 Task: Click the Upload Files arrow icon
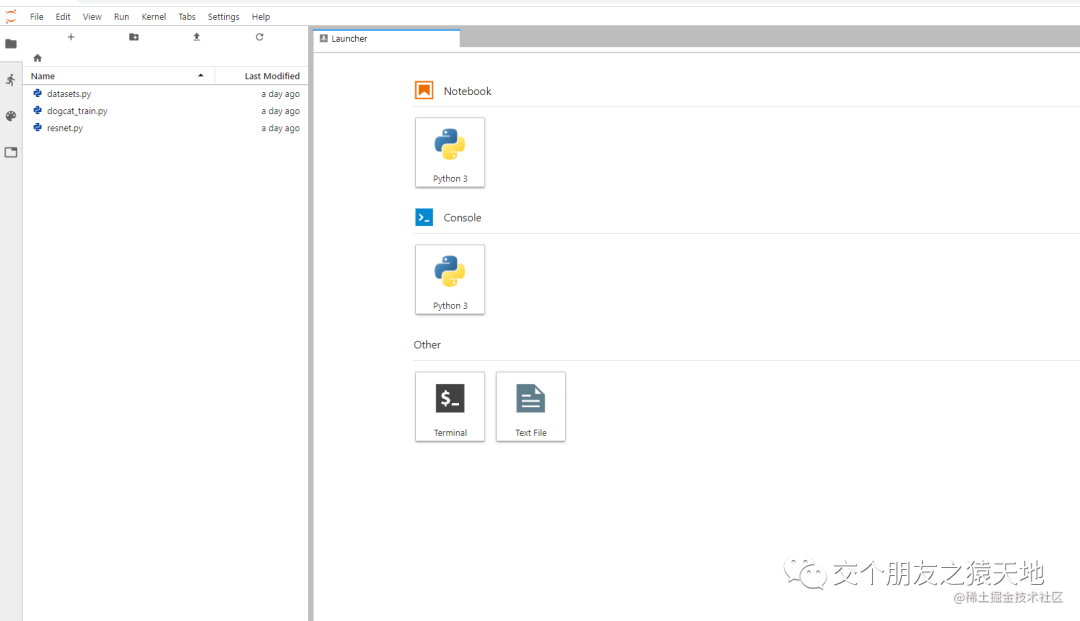196,37
